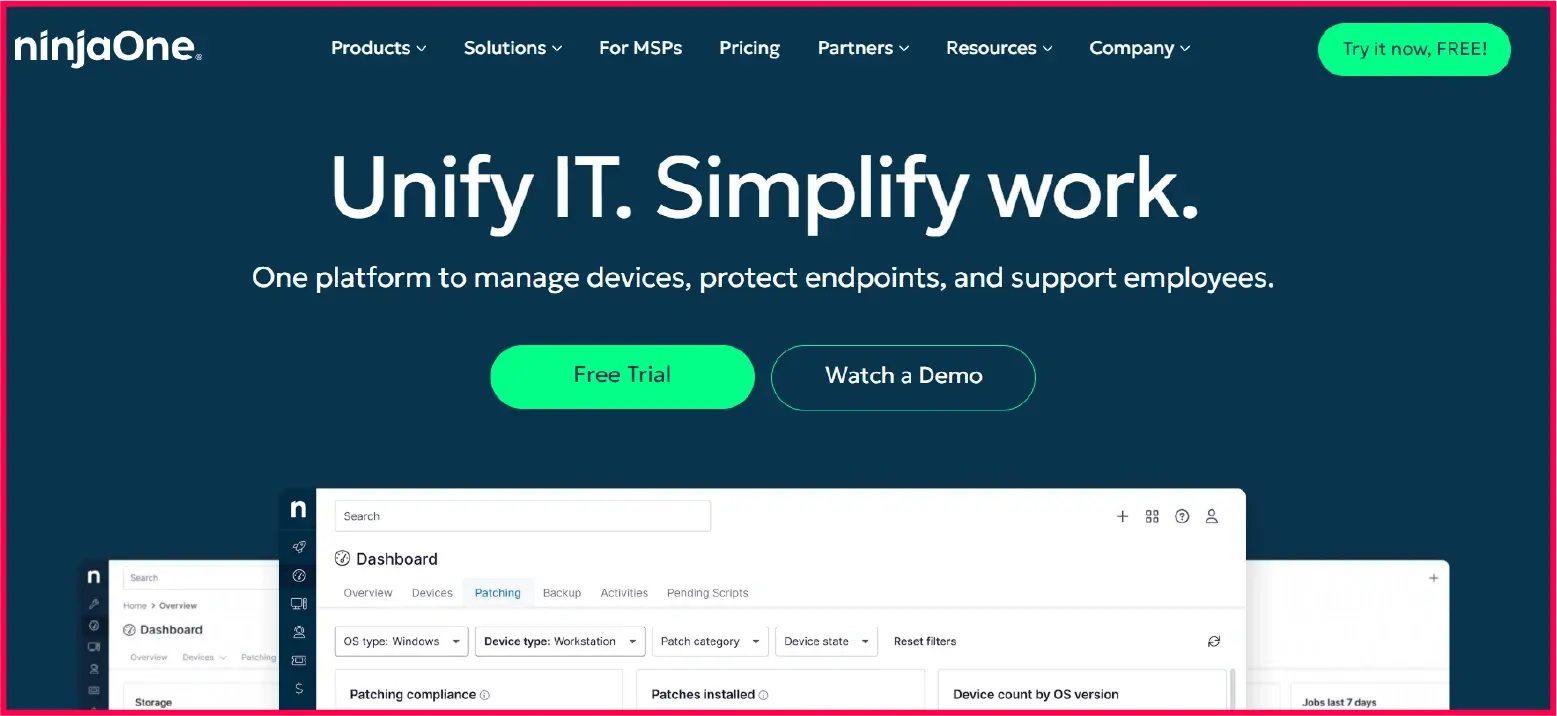Click Jobs last 7 days card title
The height and width of the screenshot is (716, 1557).
[x=1339, y=702]
